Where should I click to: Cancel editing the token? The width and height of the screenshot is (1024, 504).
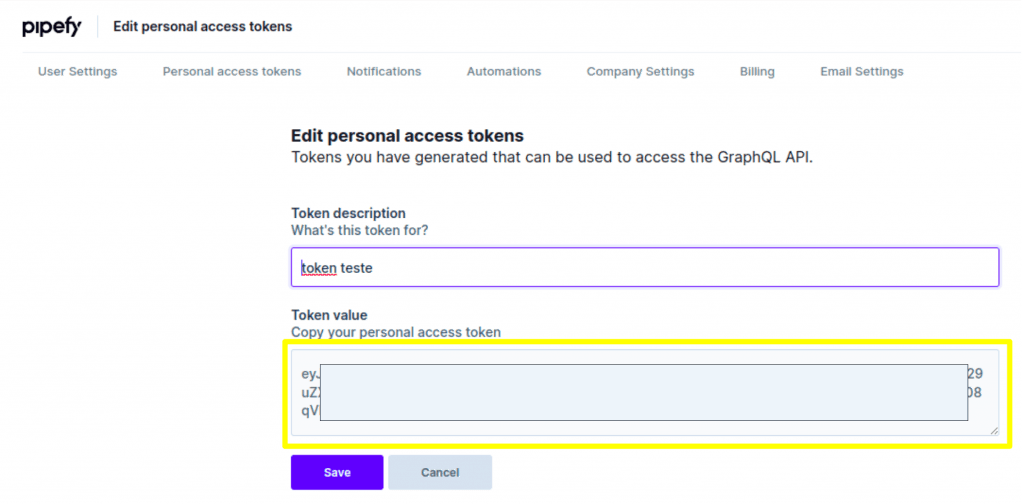point(440,472)
